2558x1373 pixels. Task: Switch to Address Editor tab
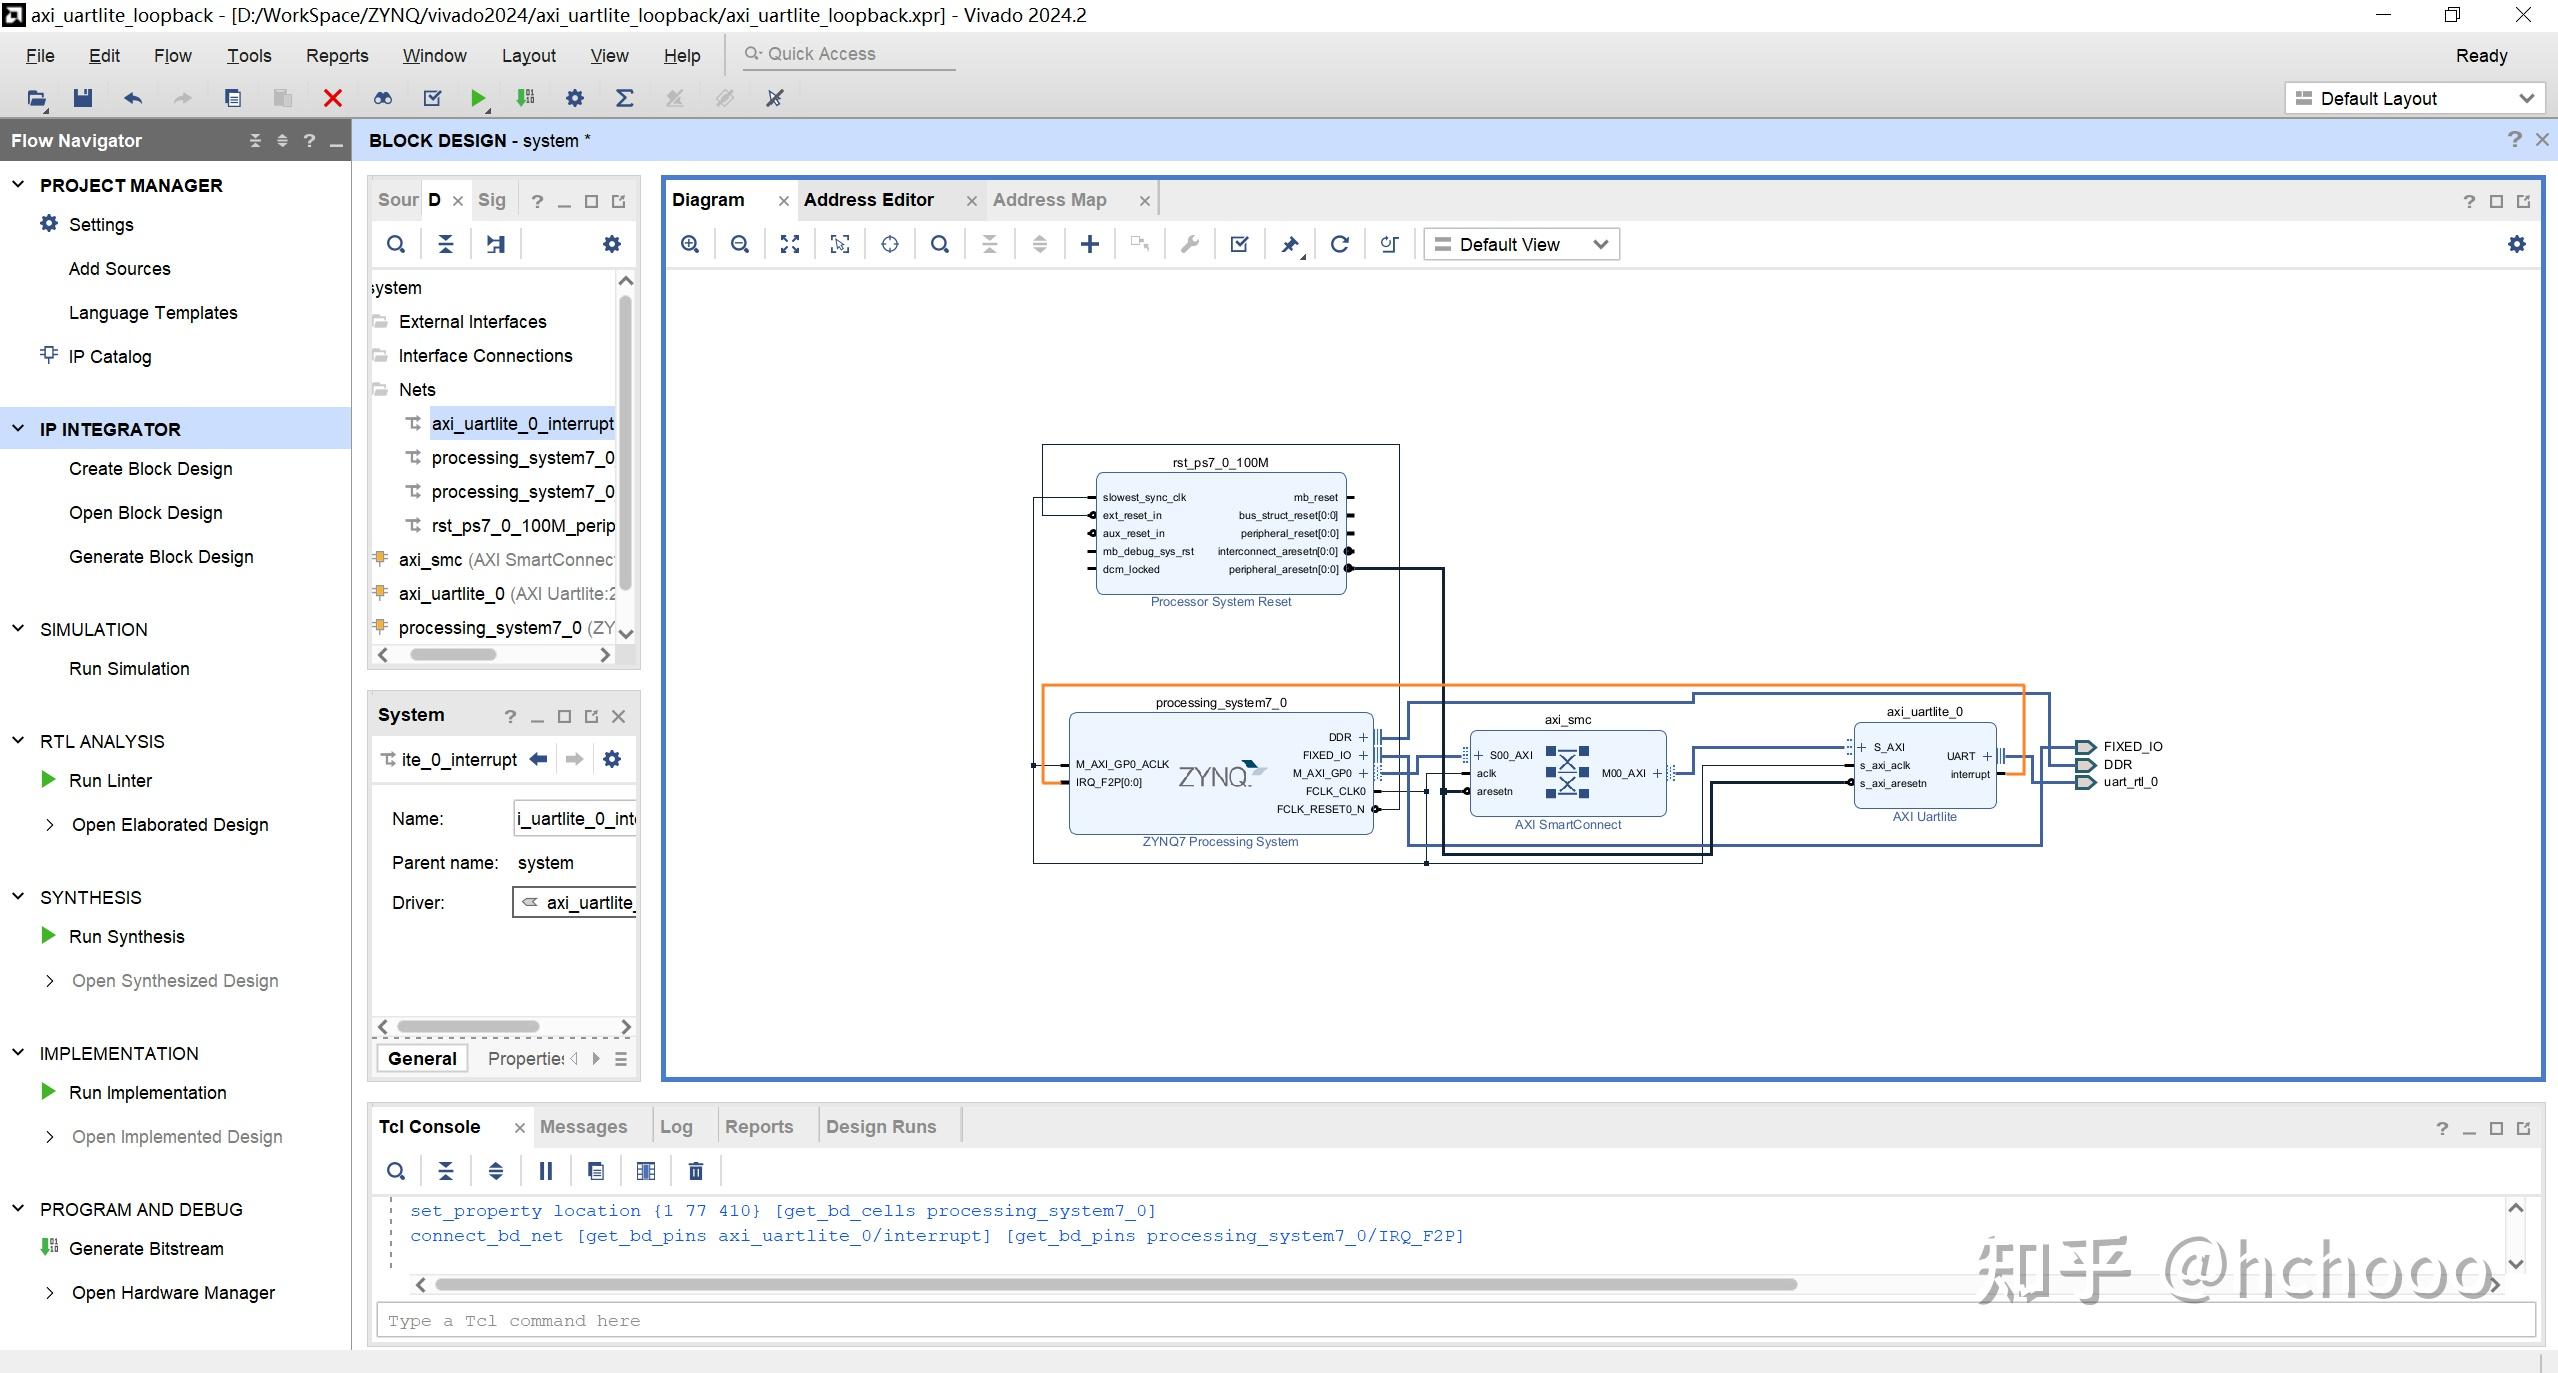tap(868, 200)
